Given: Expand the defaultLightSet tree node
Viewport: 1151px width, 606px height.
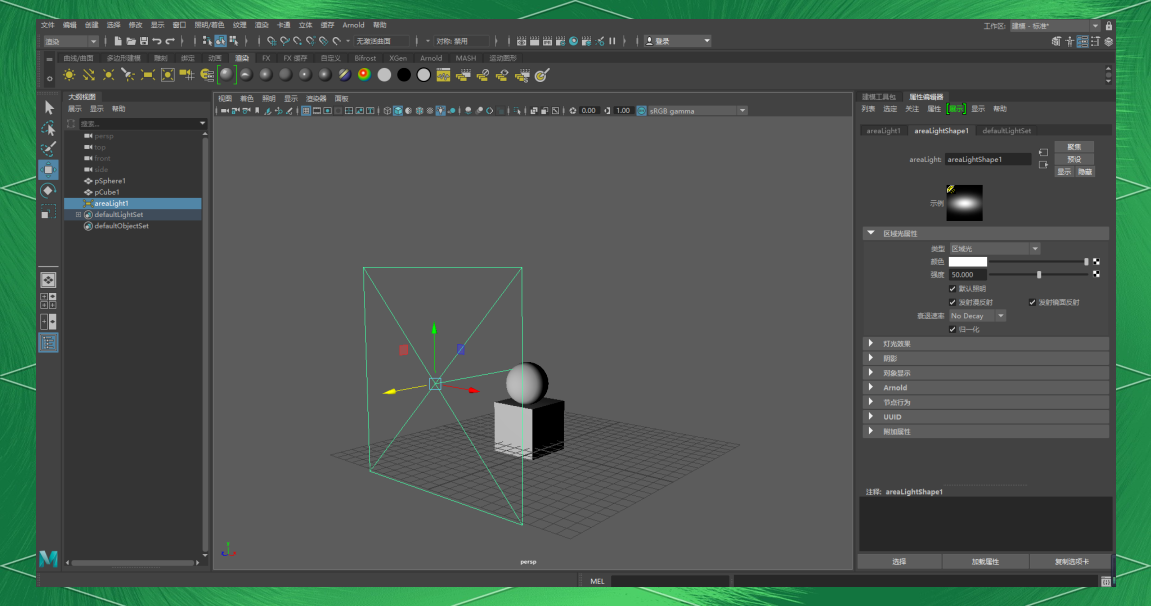Looking at the screenshot, I should [79, 215].
